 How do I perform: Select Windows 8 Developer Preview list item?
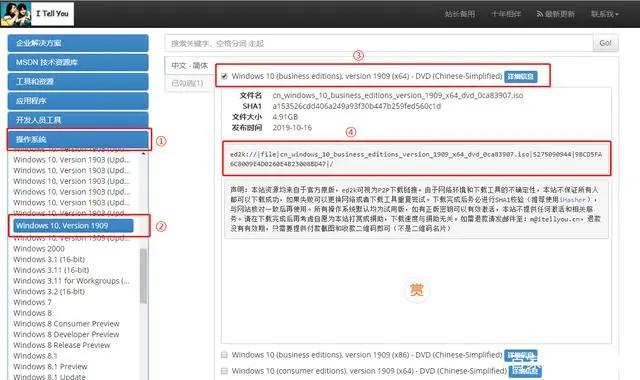66,334
